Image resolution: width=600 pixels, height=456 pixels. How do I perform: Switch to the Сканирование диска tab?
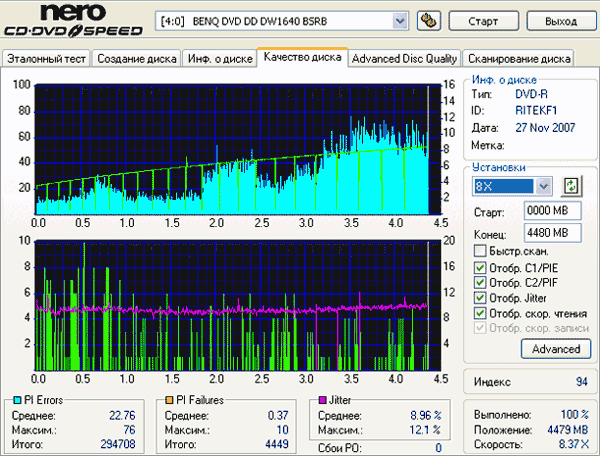(519, 59)
